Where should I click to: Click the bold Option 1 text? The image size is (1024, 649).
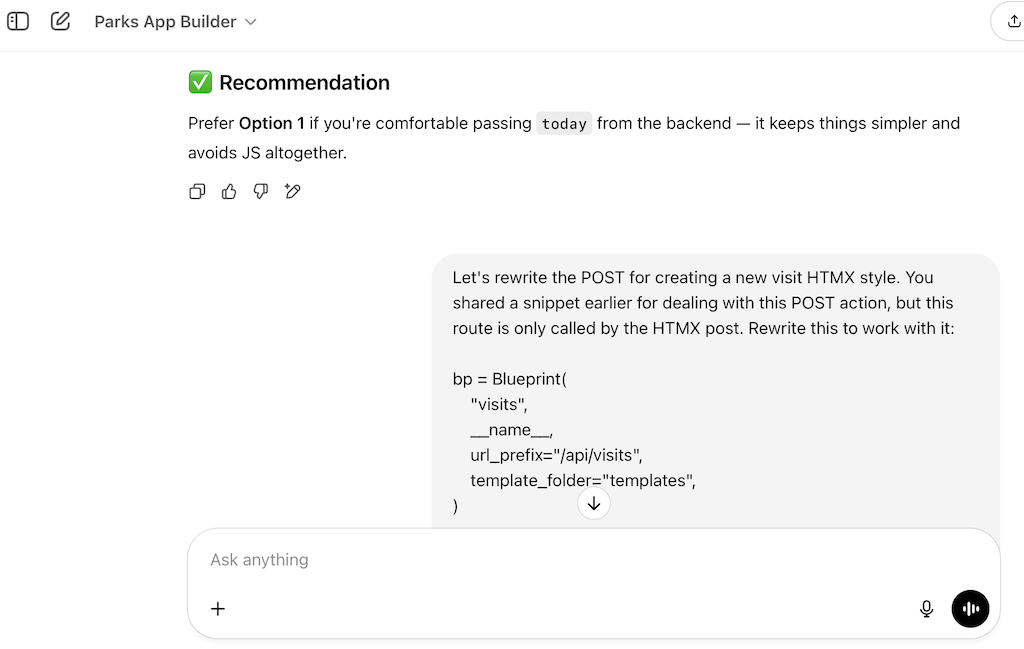pos(272,123)
